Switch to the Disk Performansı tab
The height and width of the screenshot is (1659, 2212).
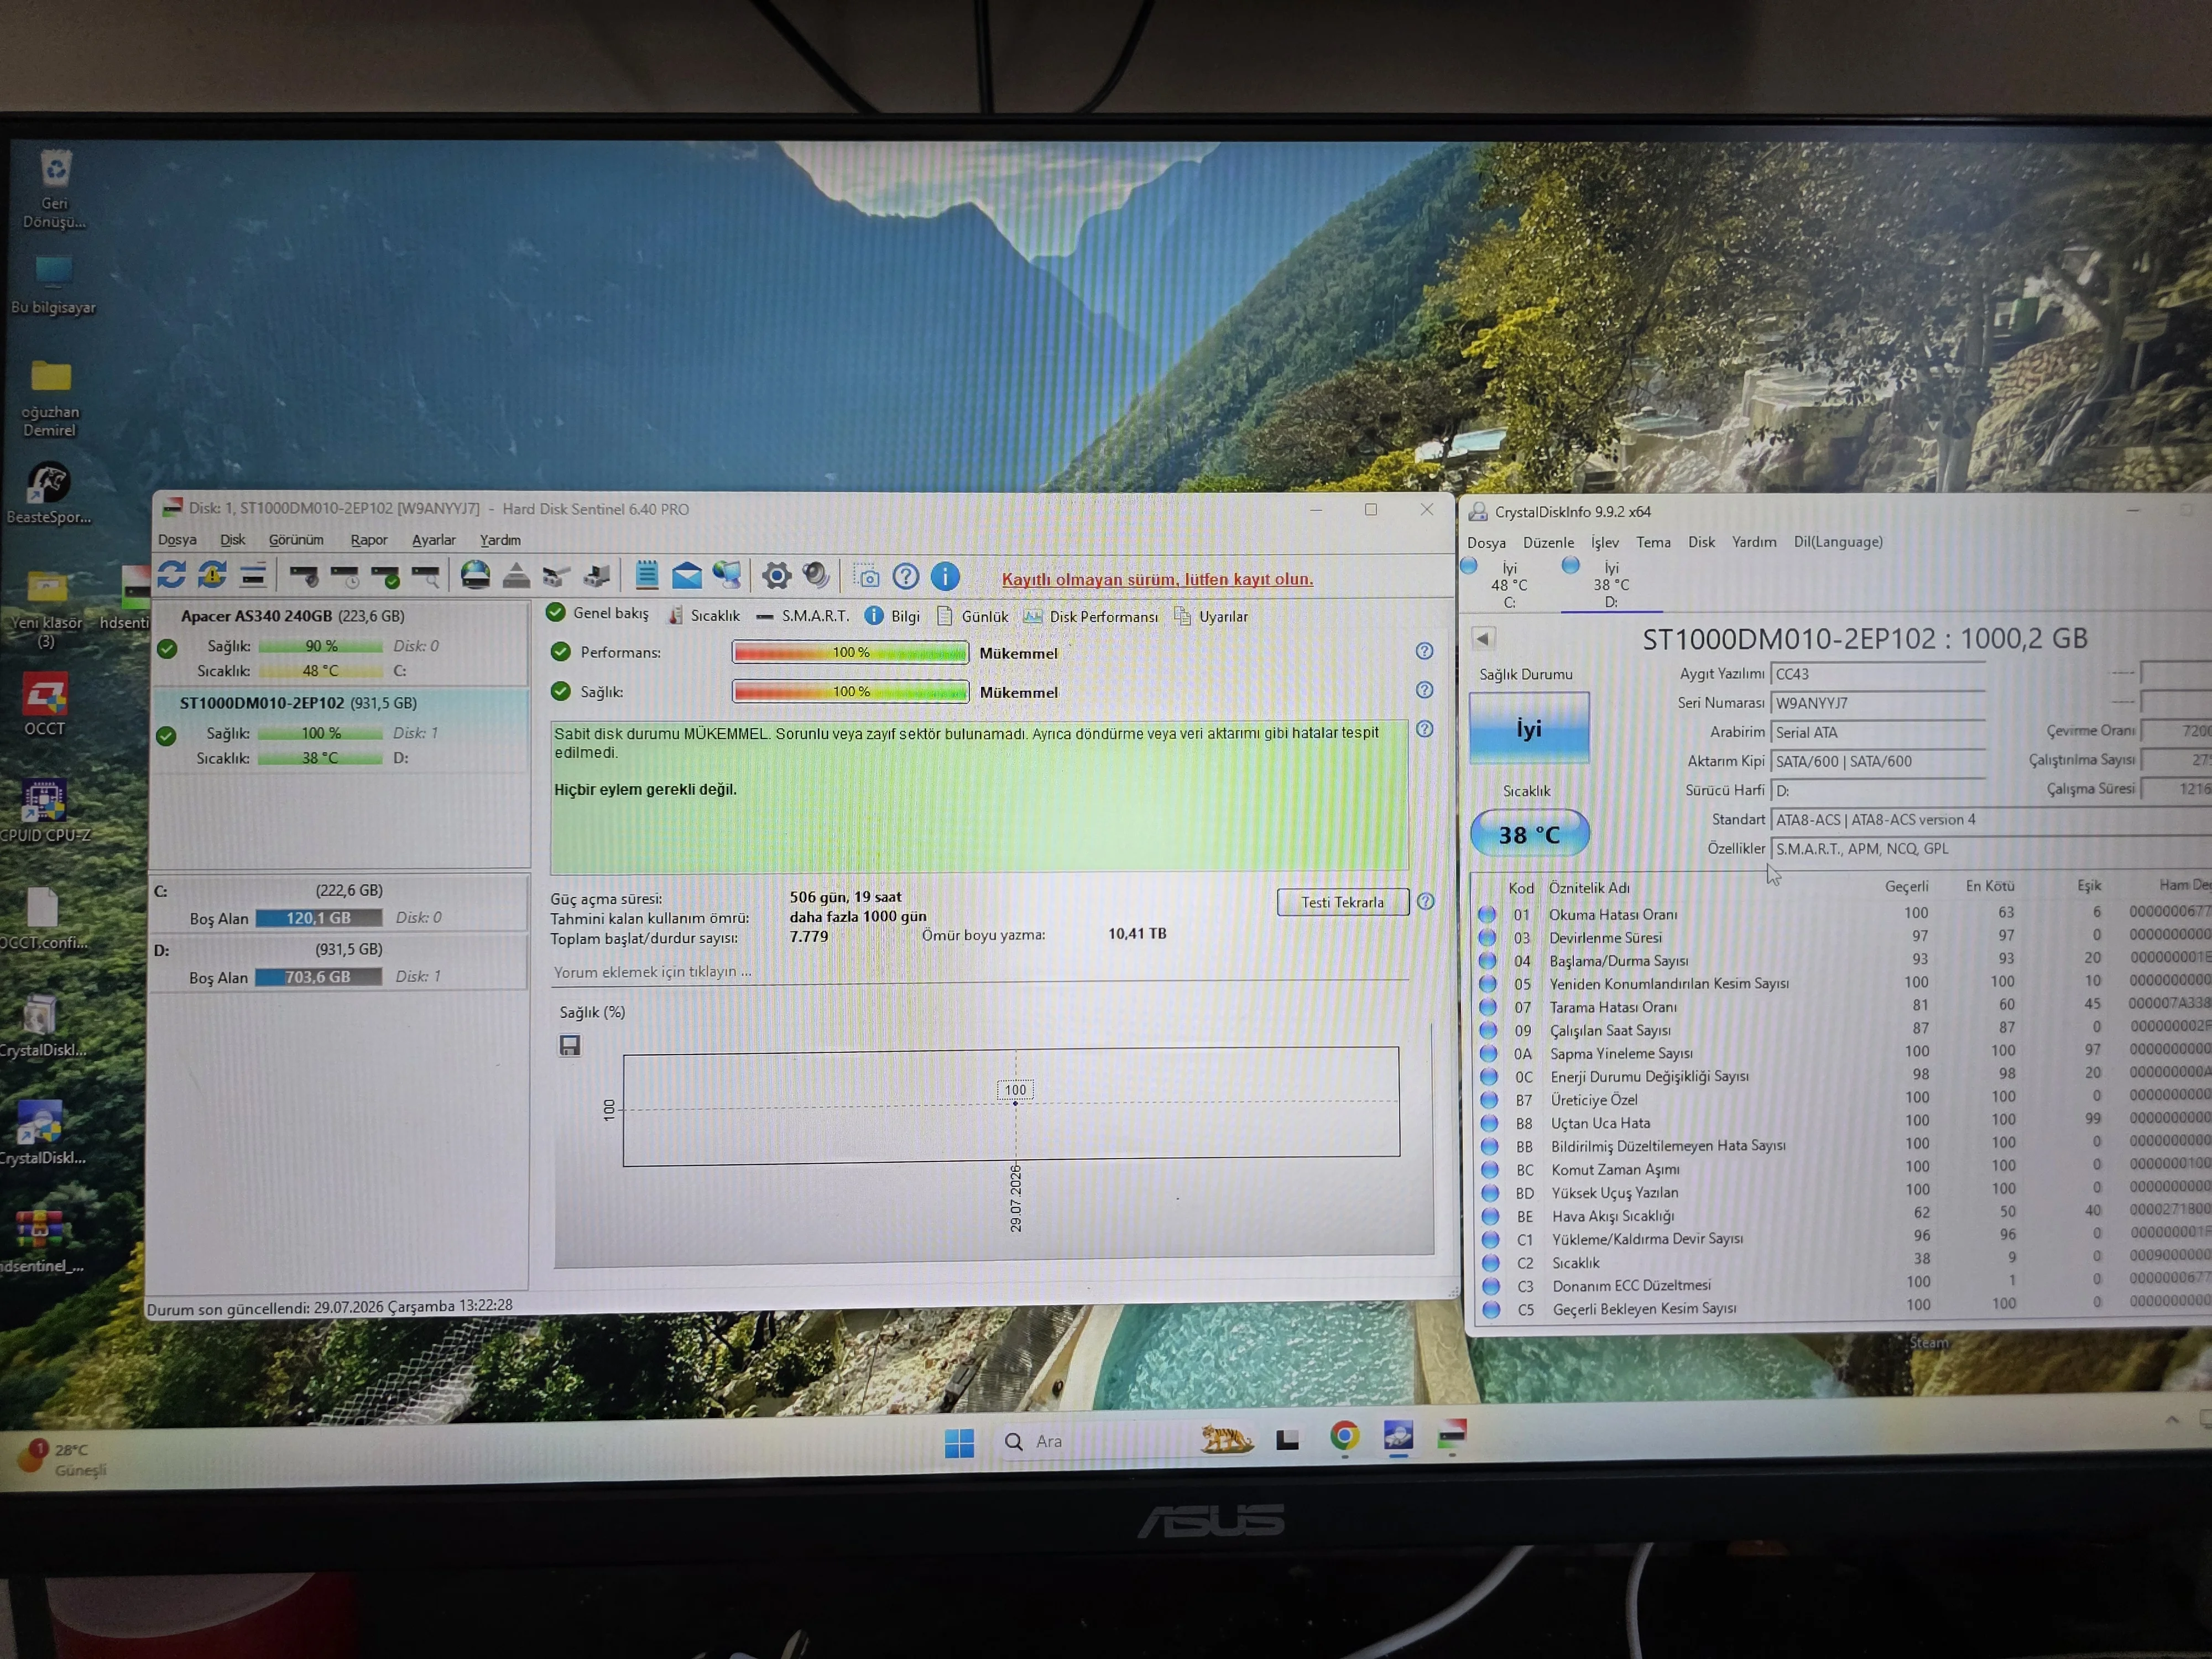coord(1091,617)
